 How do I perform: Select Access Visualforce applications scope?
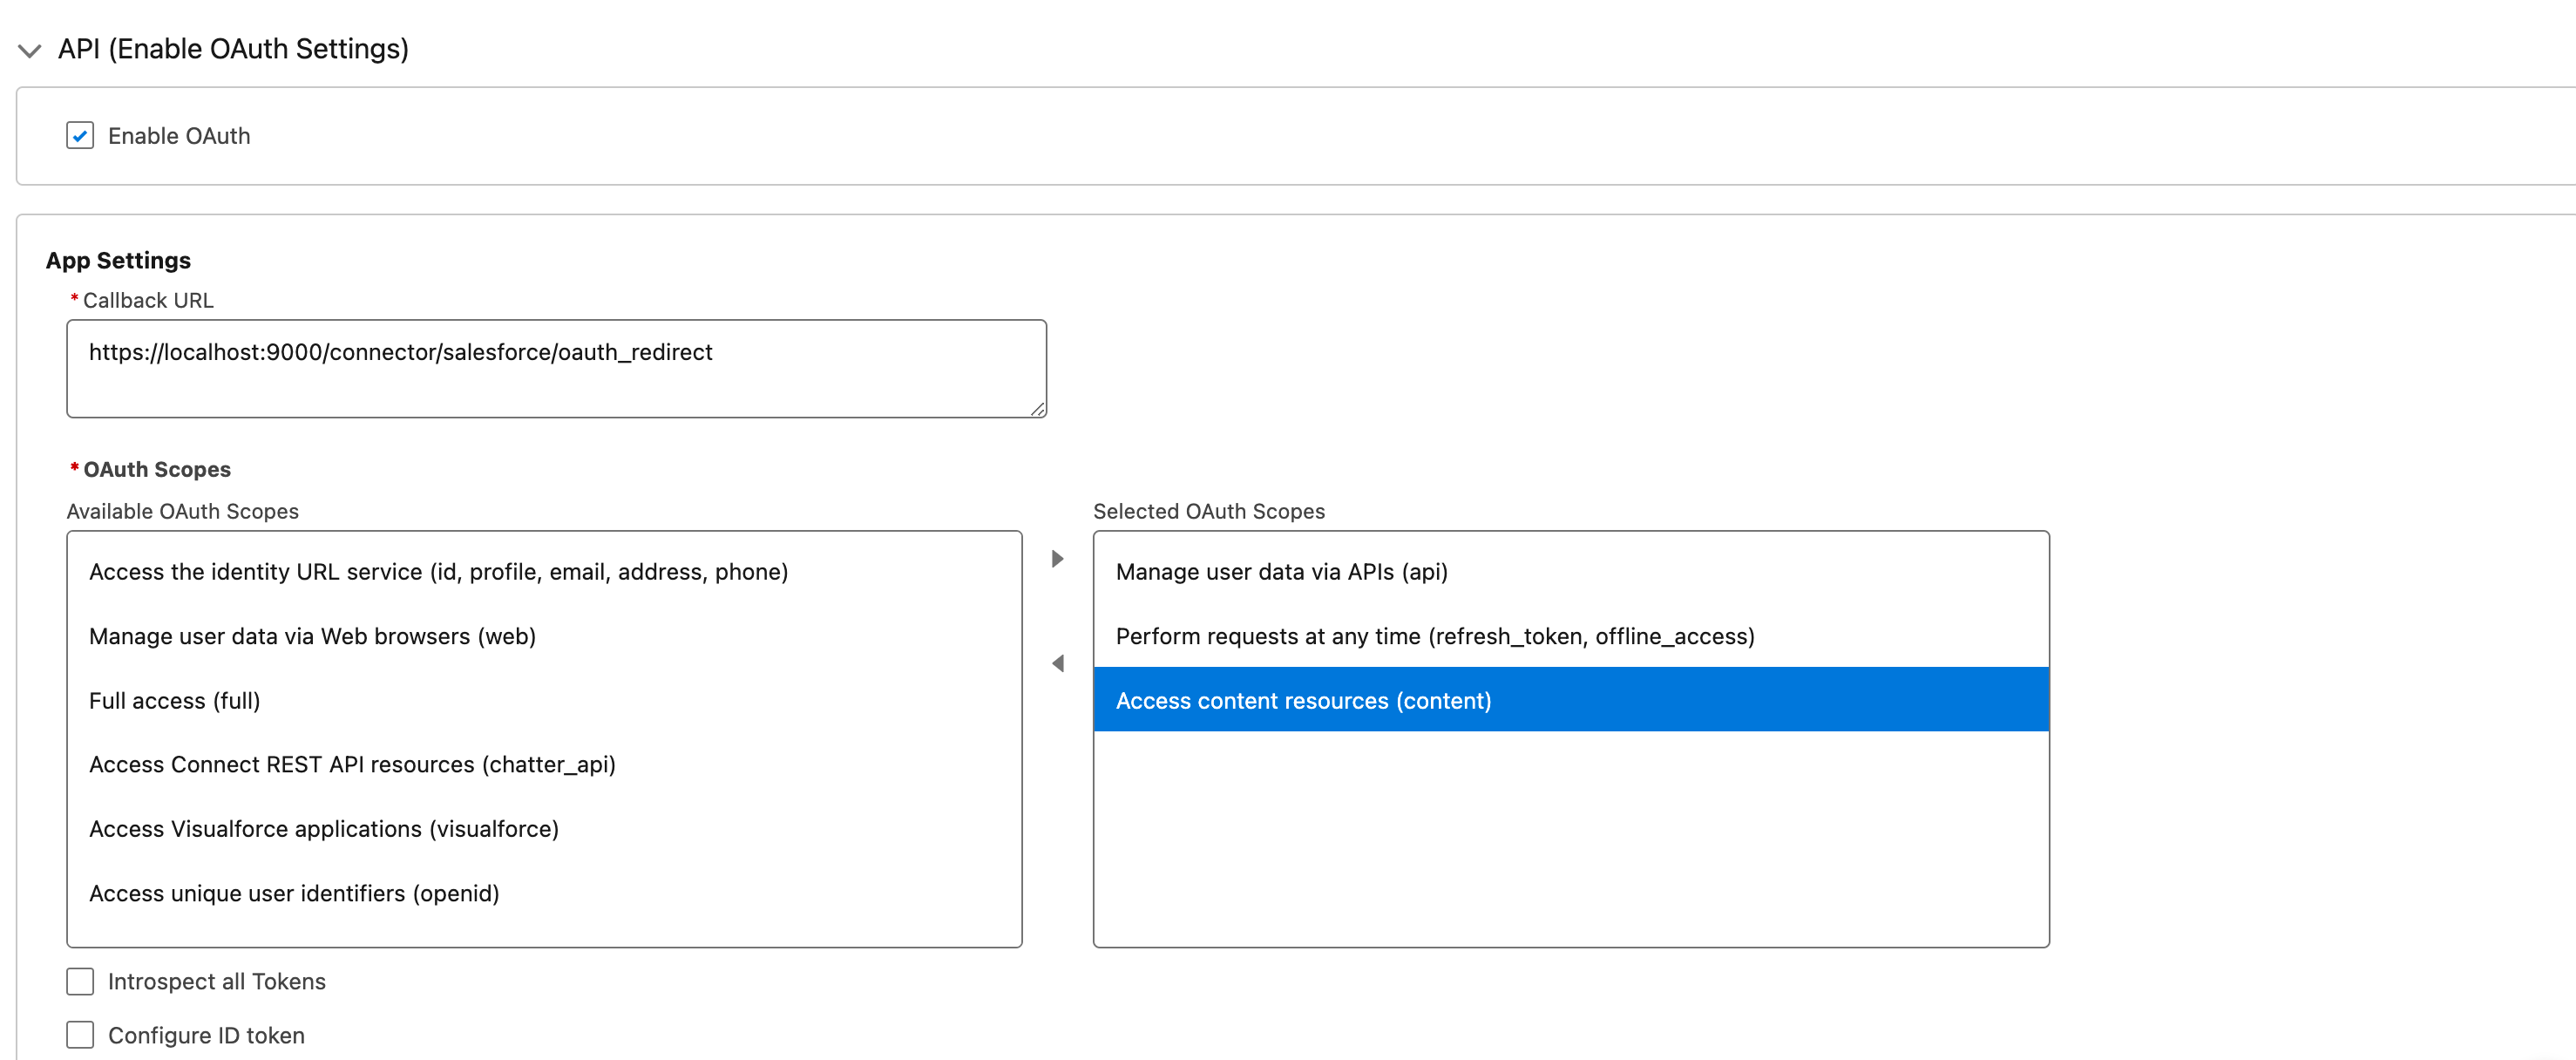323,829
